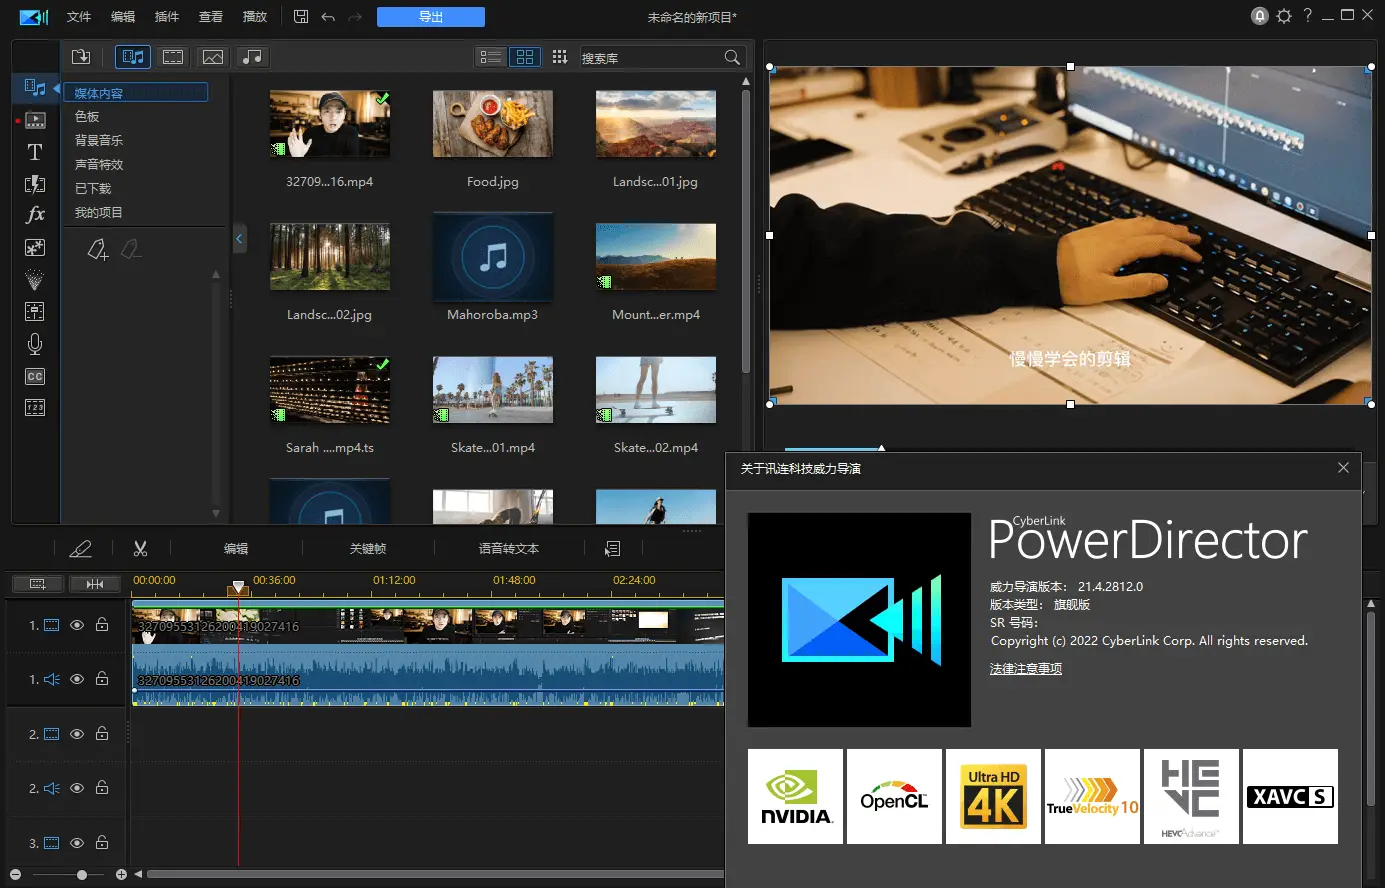Click the 导出 button

(x=430, y=16)
